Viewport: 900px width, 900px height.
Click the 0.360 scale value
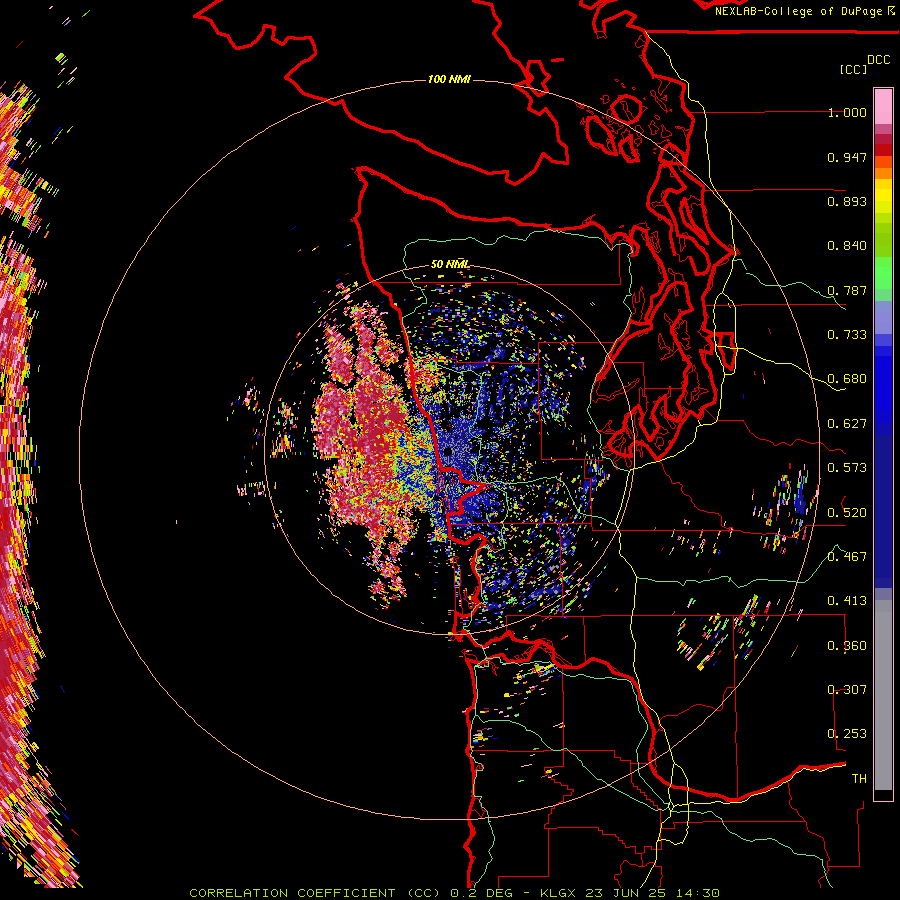click(x=847, y=646)
